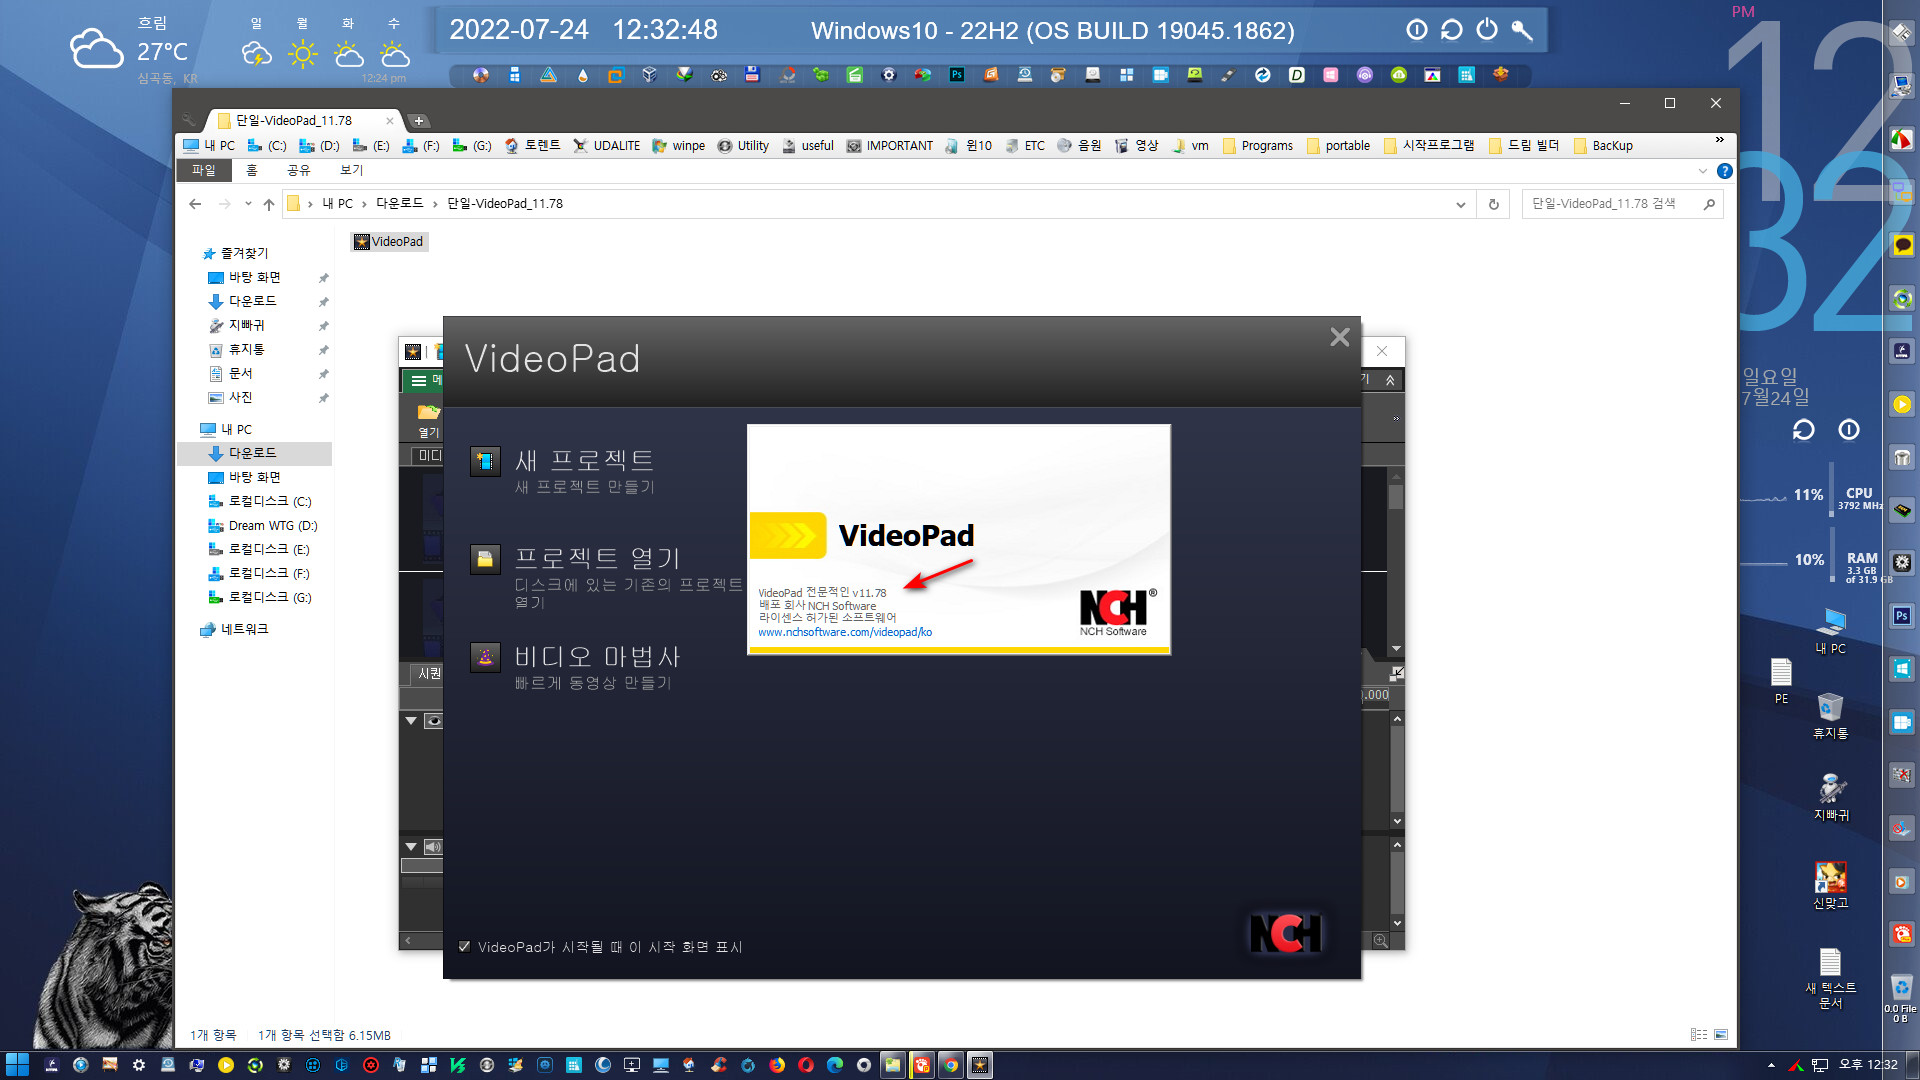Viewport: 1920px width, 1080px height.
Task: Switch to large icons view layout
Action: pyautogui.click(x=1721, y=1035)
